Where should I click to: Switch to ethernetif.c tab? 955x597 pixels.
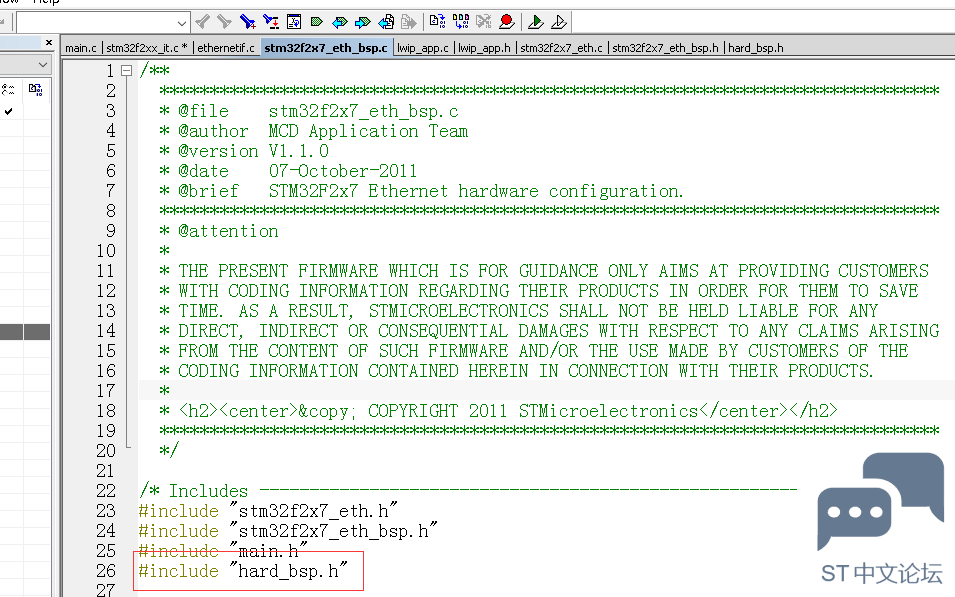226,48
